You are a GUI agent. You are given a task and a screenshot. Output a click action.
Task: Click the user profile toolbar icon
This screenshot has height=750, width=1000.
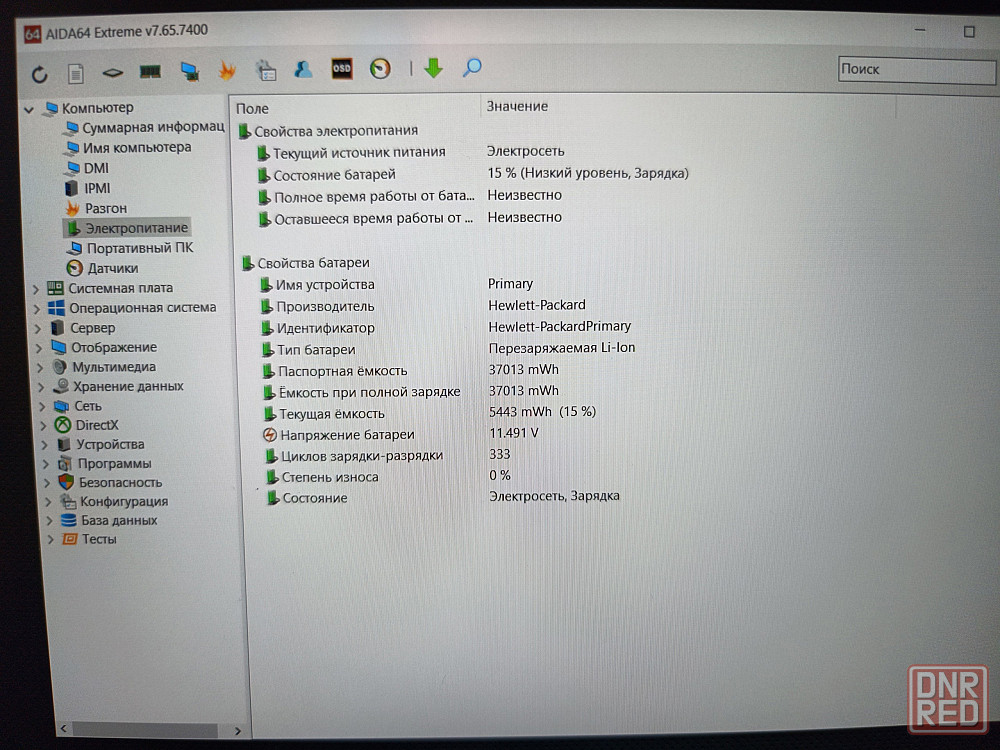303,69
